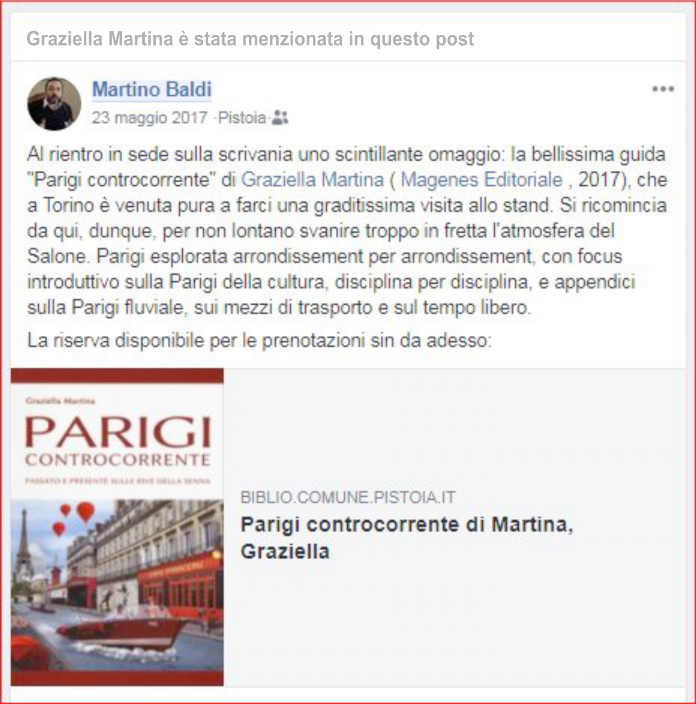
Task: Click the author name printed atop the cover
Action: tap(60, 400)
